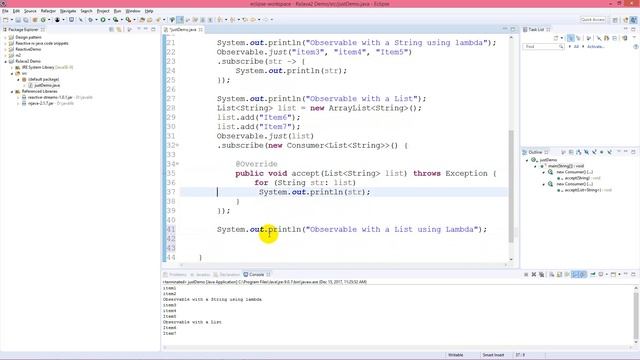Click the New Task icon in Task List
The height and width of the screenshot is (360, 640).
coord(556,38)
